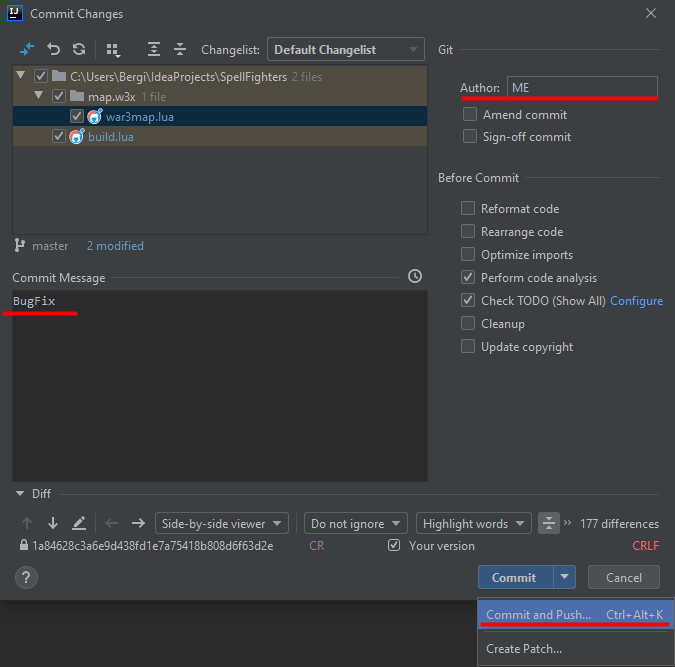This screenshot has width=675, height=667.
Task: Click the Collapse All icon
Action: [x=180, y=50]
